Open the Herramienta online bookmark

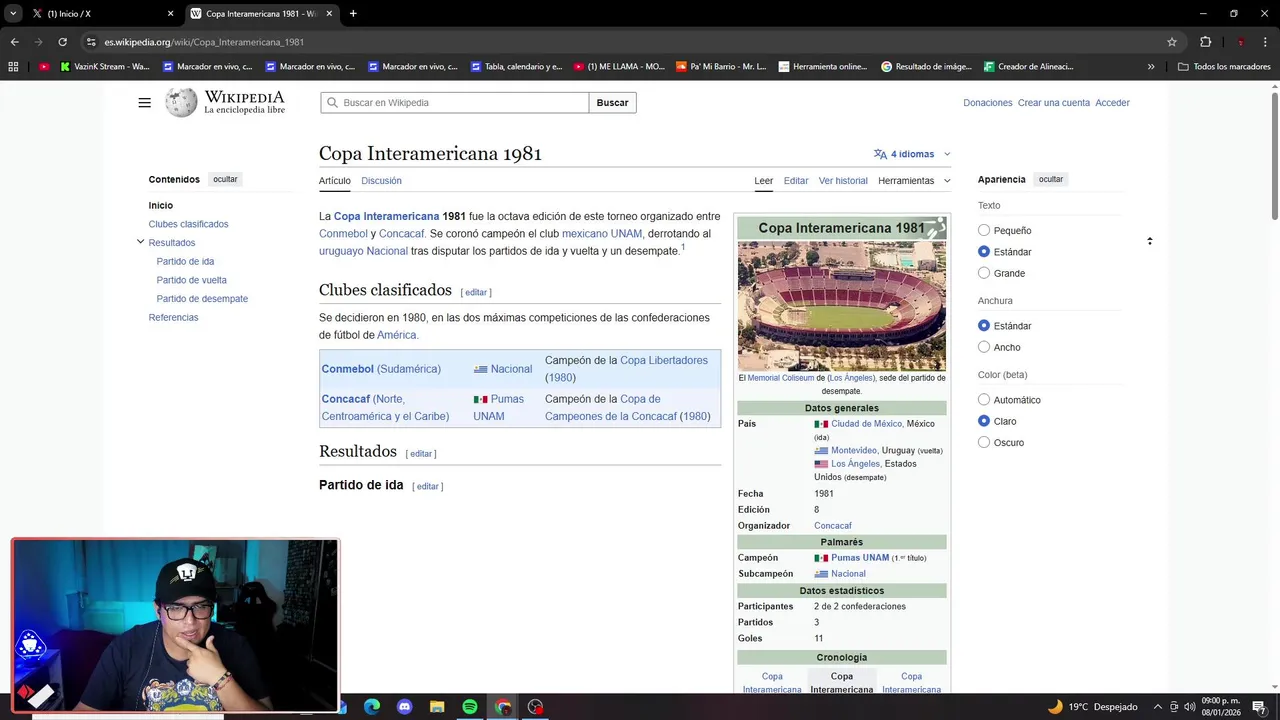tap(824, 67)
